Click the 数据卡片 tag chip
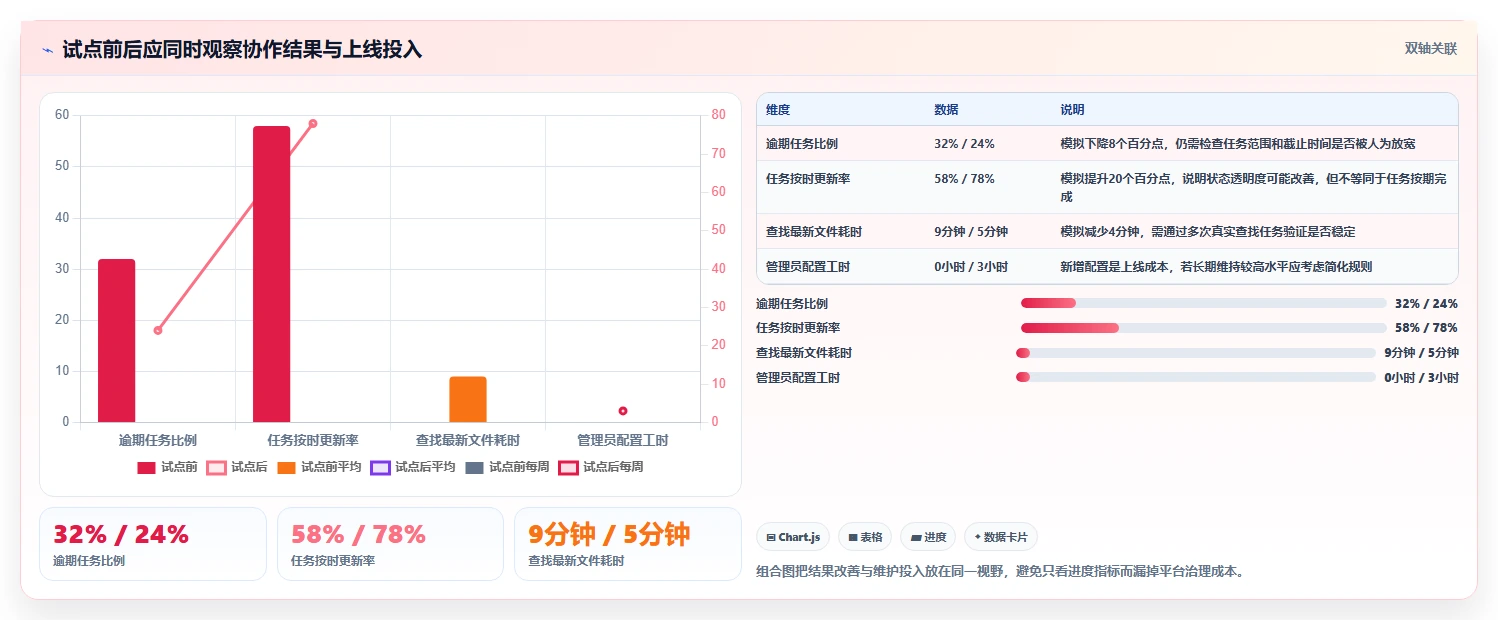 pyautogui.click(x=1001, y=537)
